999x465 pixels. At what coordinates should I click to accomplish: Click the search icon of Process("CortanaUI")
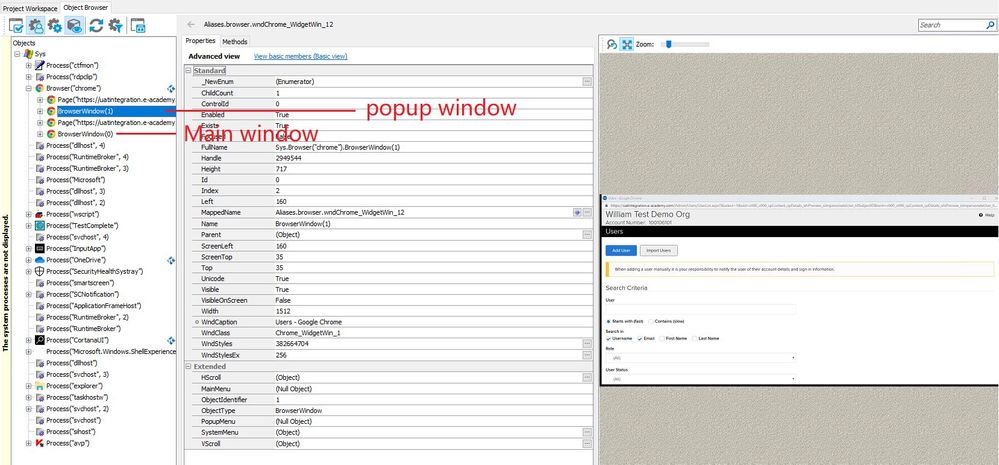(40, 341)
